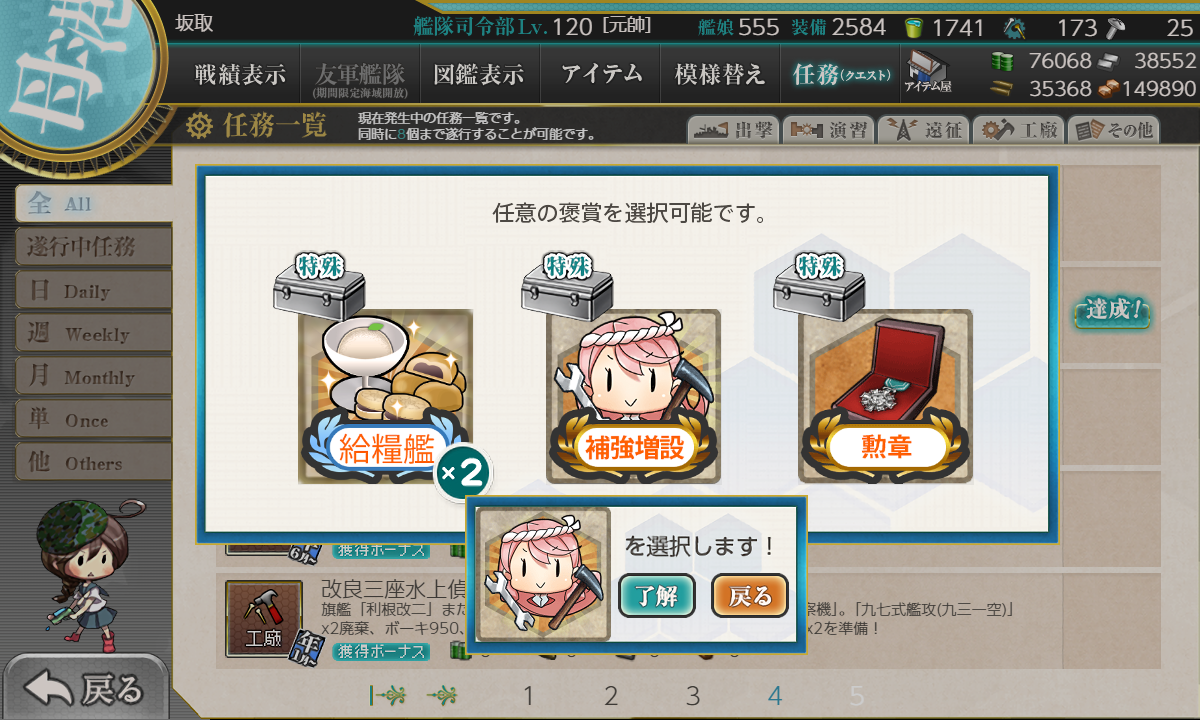Screen dimensions: 1200x720
Task: Show Weekly quests filter
Action: coord(93,334)
